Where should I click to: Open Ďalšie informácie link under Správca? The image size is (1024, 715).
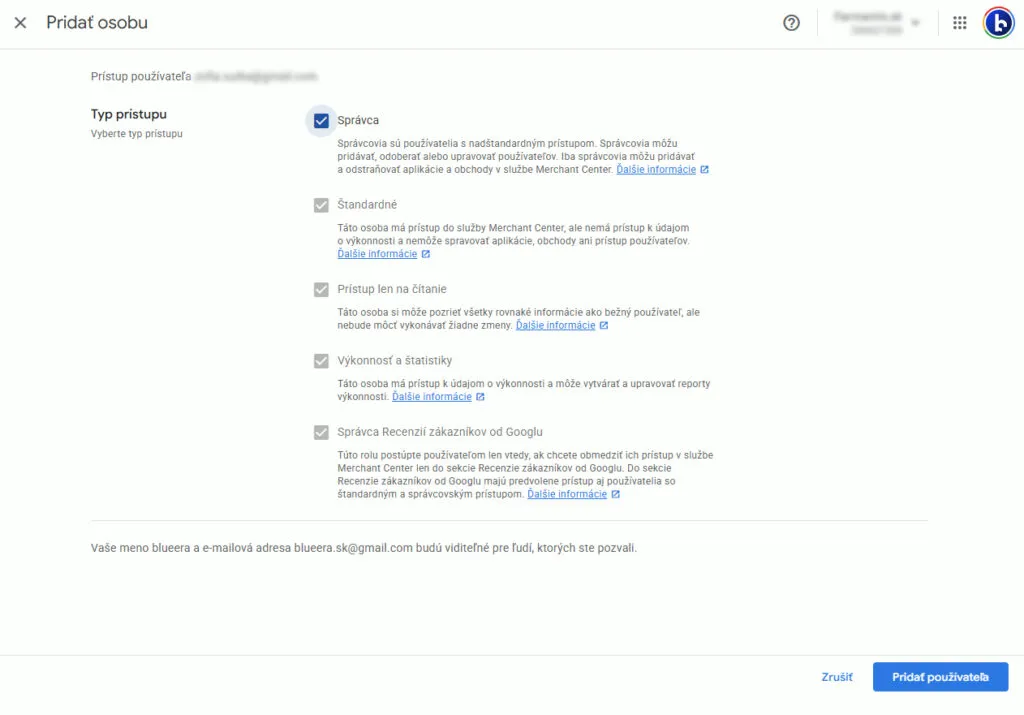(x=655, y=170)
